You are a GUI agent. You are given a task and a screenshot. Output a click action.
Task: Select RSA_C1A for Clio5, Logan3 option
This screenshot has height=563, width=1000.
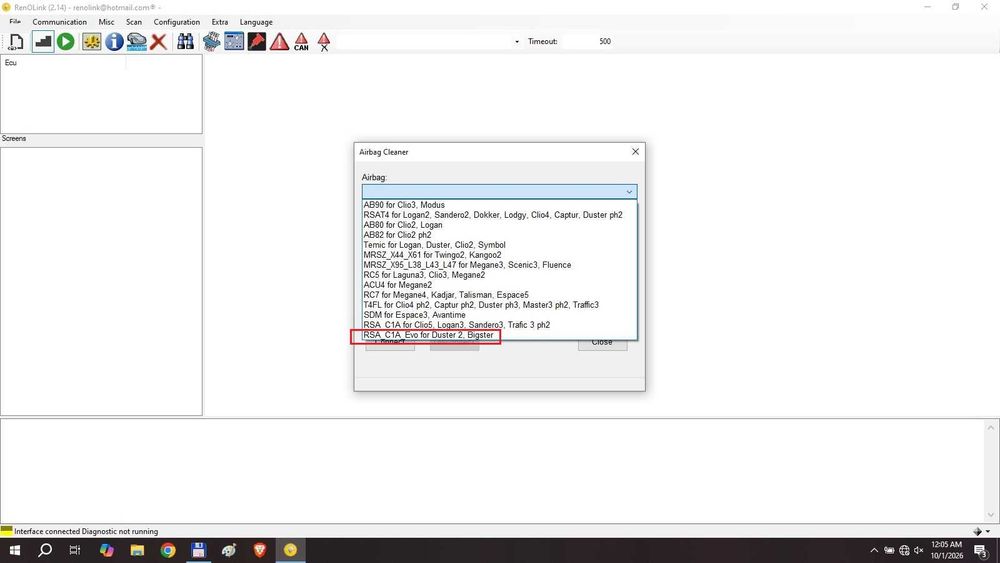[x=499, y=325]
